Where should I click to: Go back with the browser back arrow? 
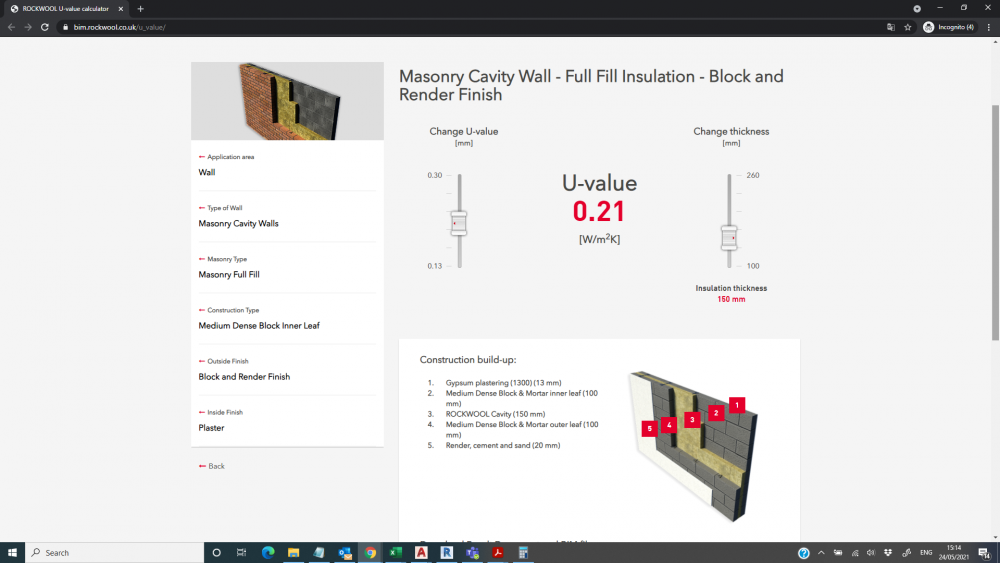coord(11,27)
